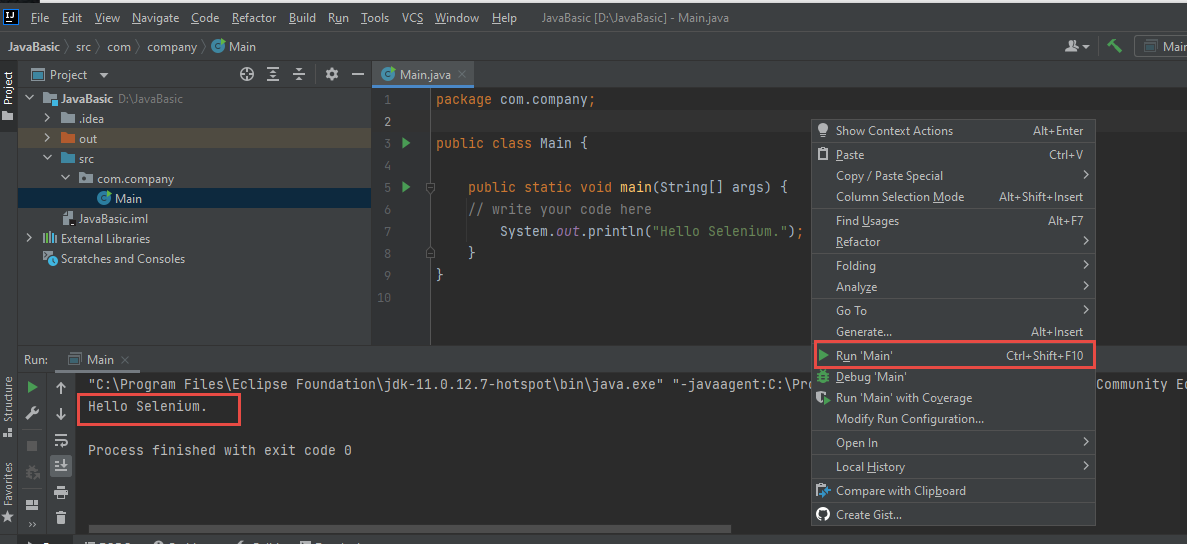The image size is (1187, 544).
Task: Click the build hammer icon in toolbar
Action: click(1114, 46)
